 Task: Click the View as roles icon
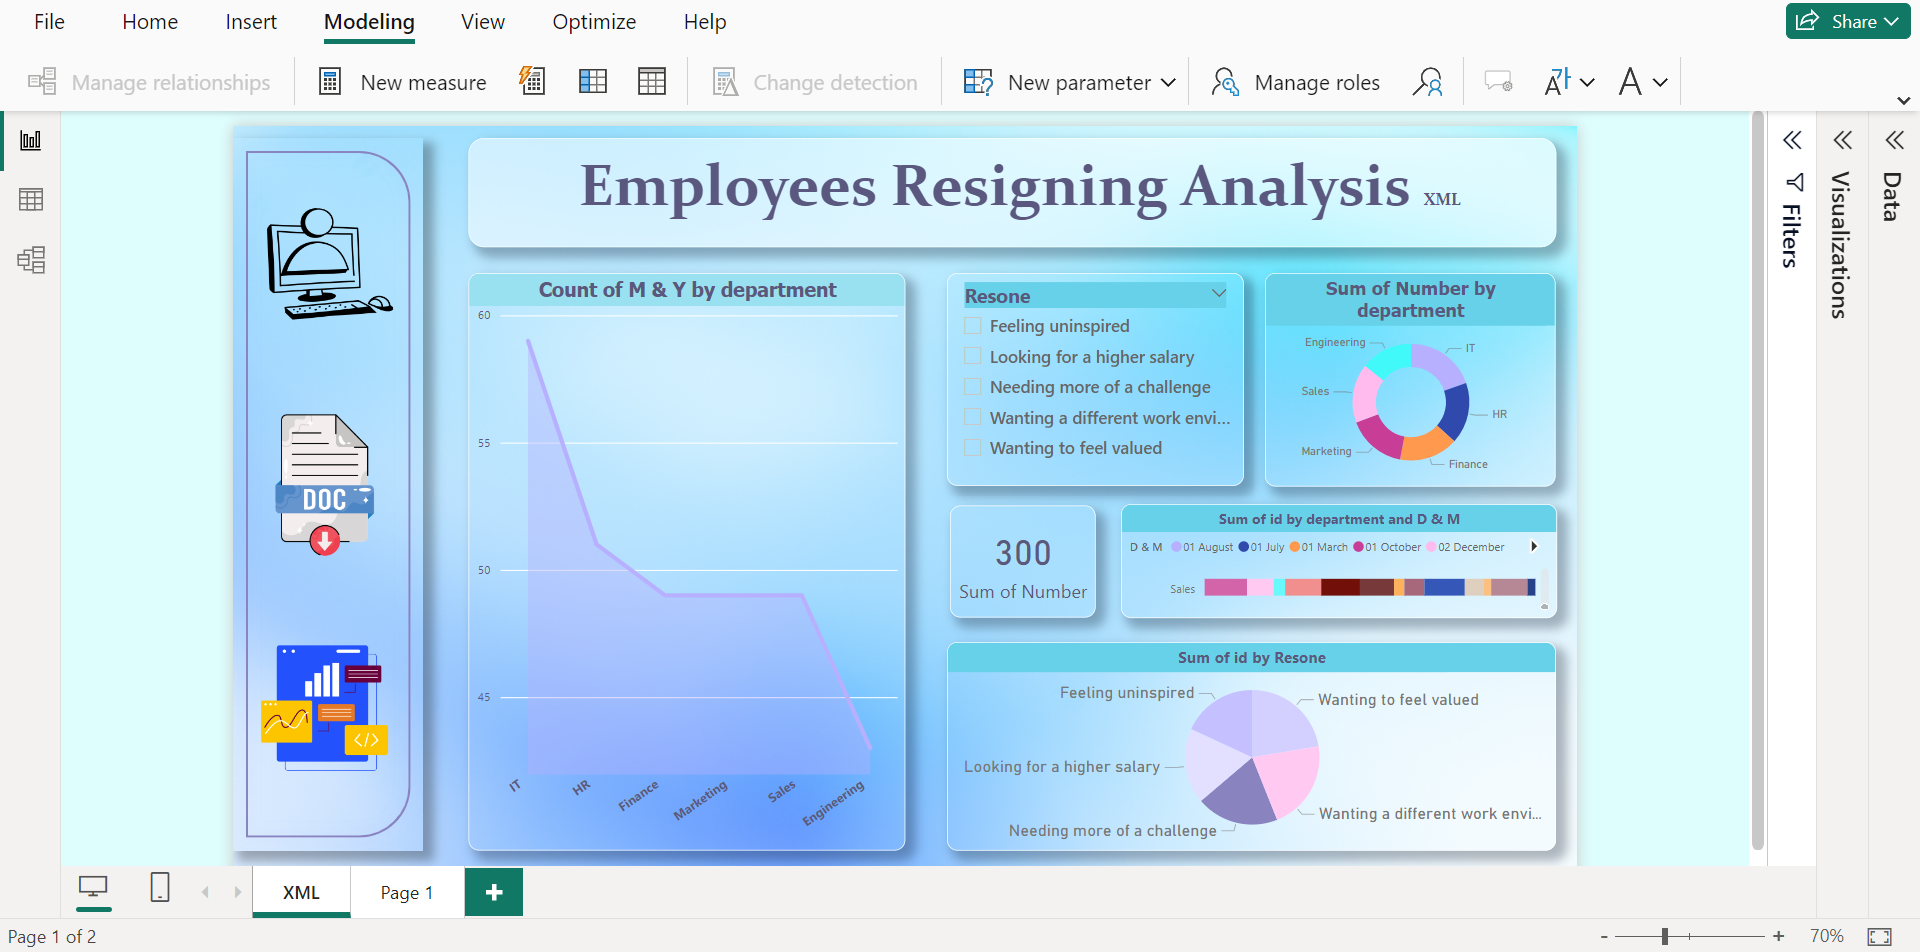[x=1428, y=82]
